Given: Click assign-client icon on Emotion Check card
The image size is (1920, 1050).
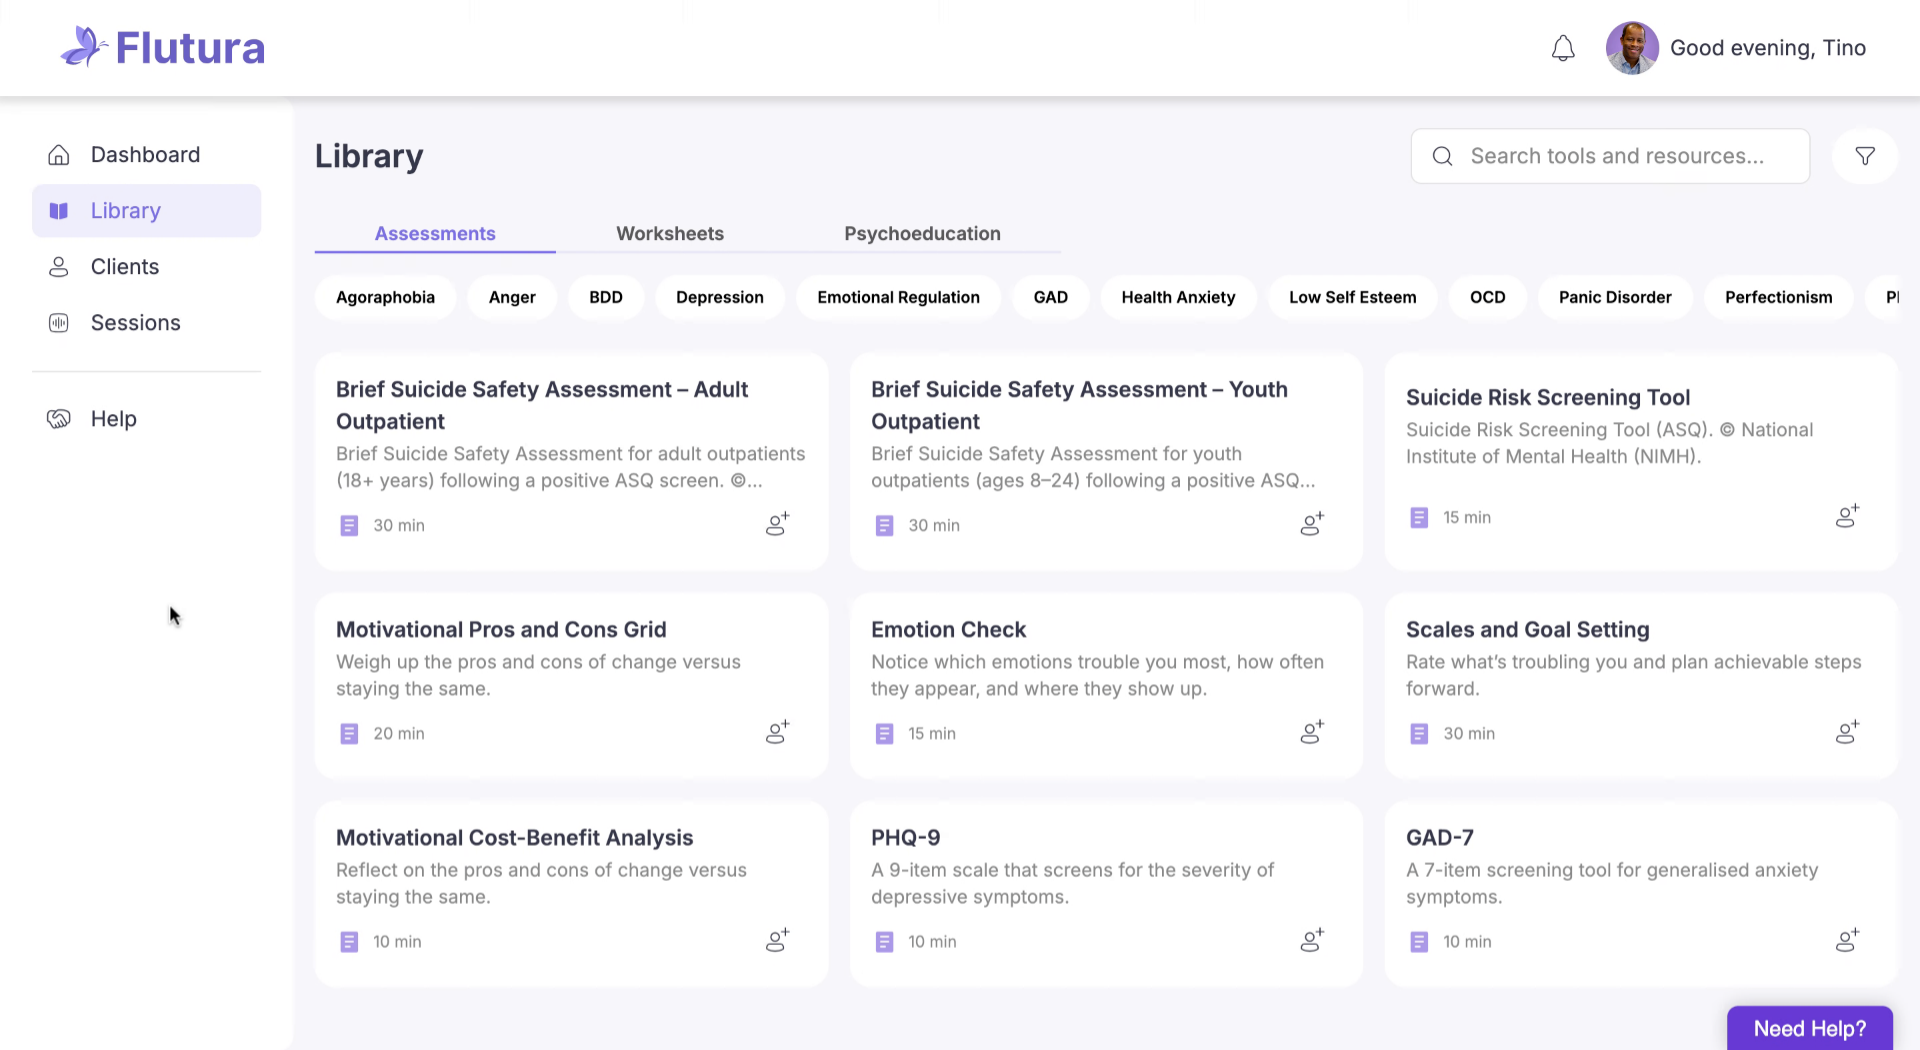Looking at the screenshot, I should (1311, 733).
